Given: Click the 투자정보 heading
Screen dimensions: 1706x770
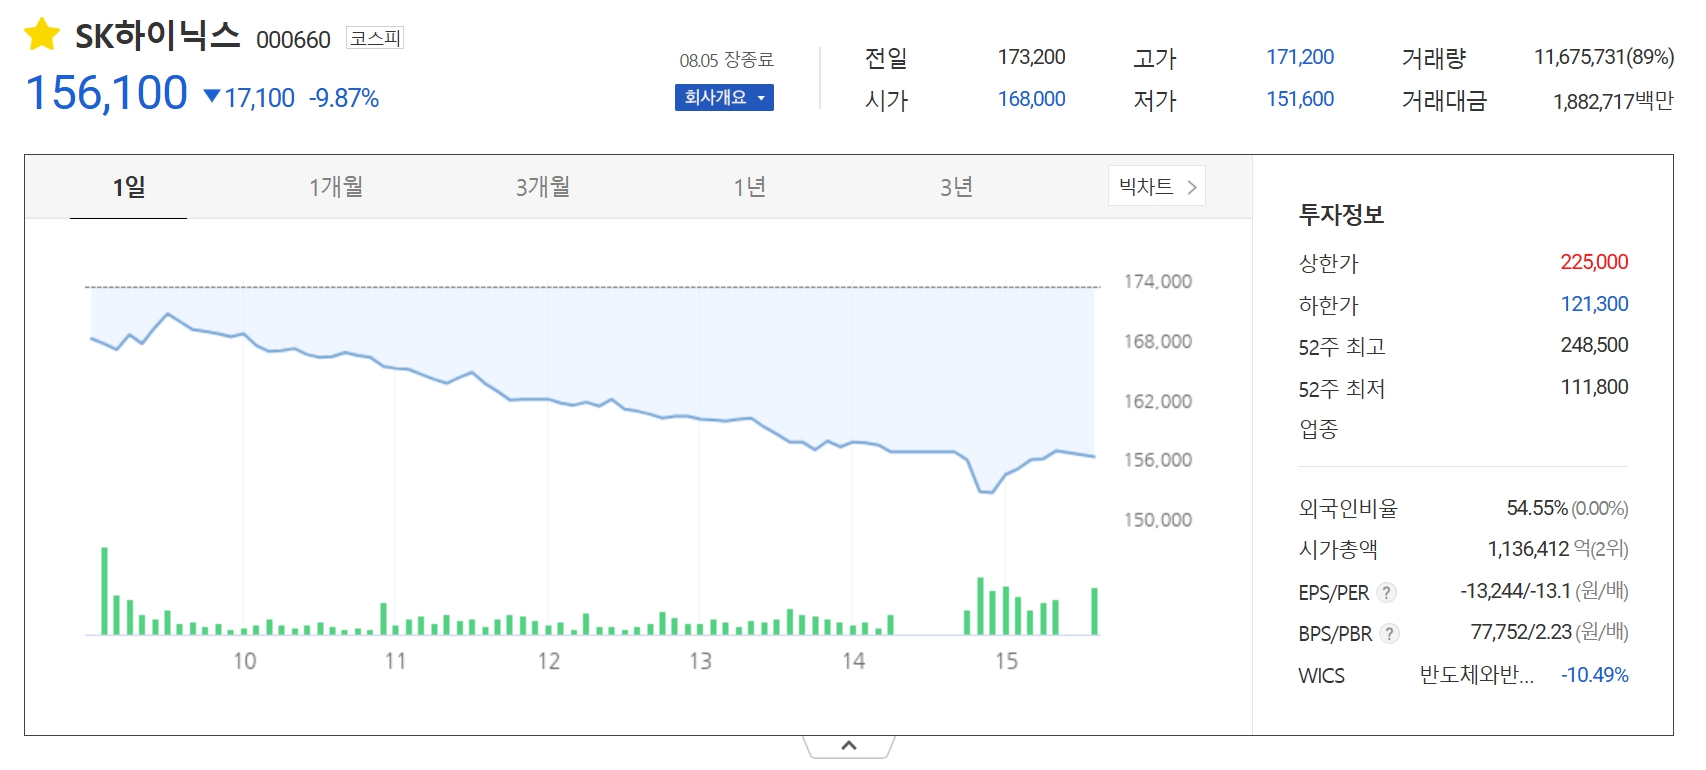Looking at the screenshot, I should coord(1341,214).
